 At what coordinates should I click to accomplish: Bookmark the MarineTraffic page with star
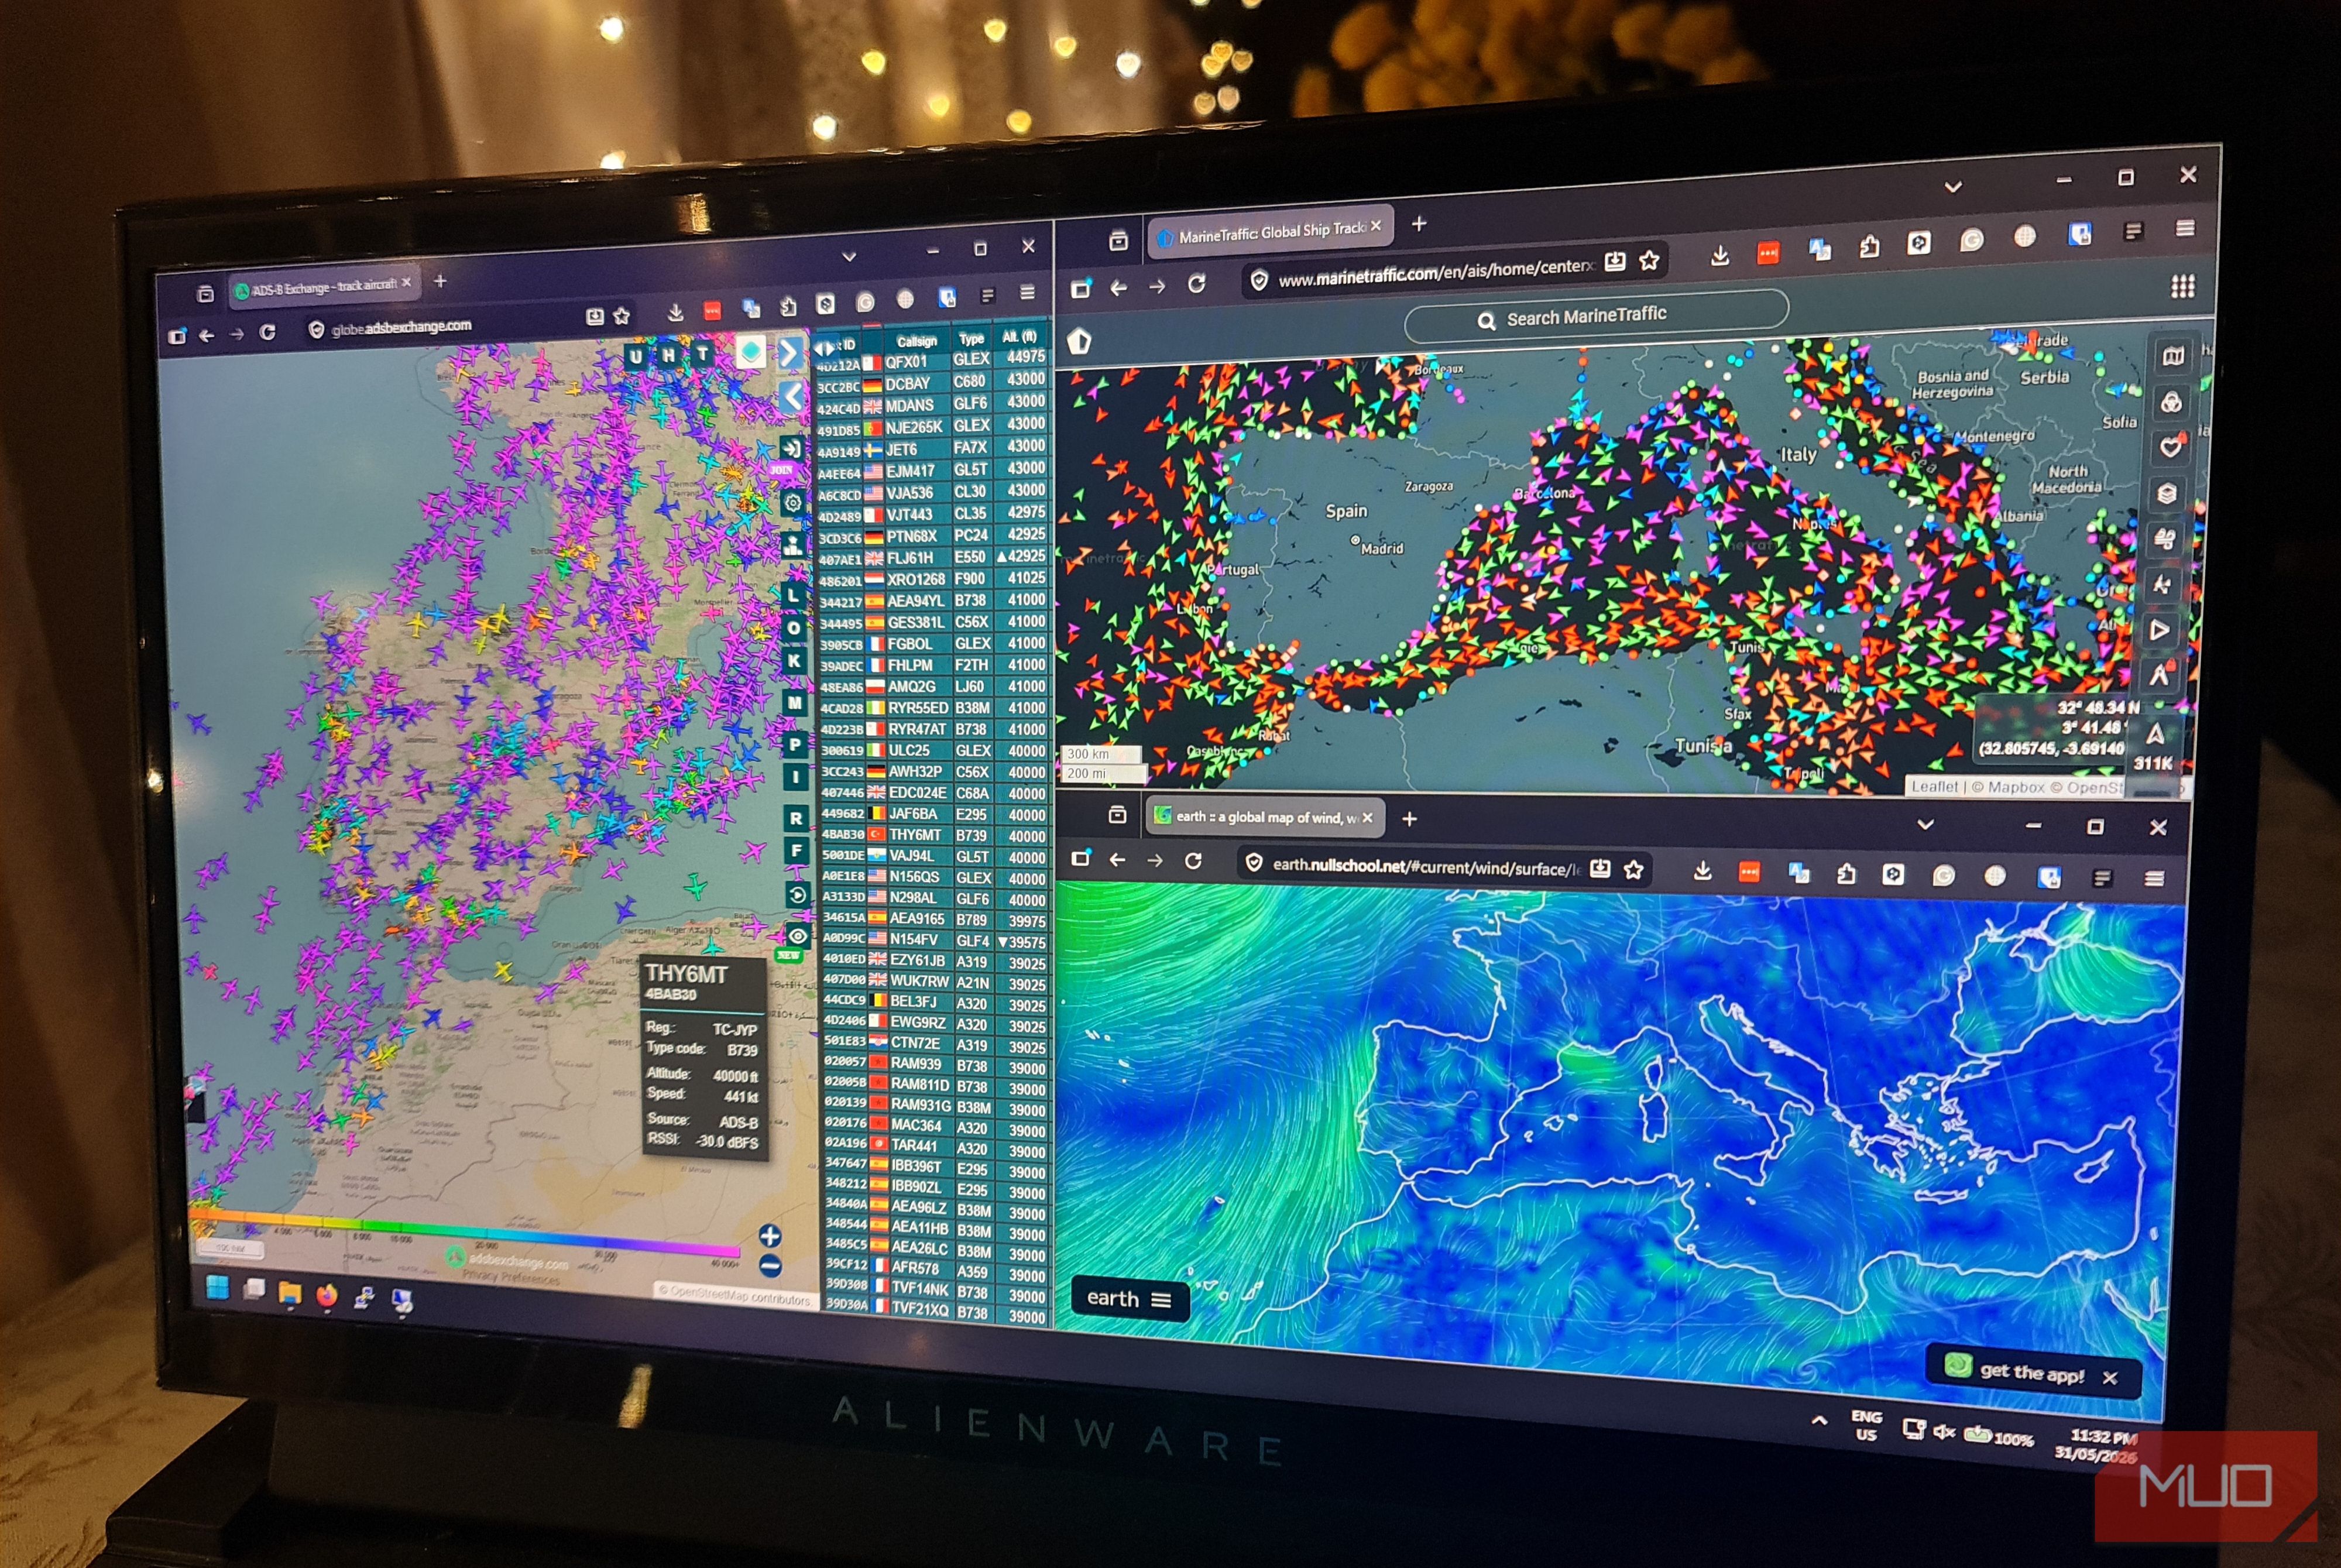[1649, 261]
